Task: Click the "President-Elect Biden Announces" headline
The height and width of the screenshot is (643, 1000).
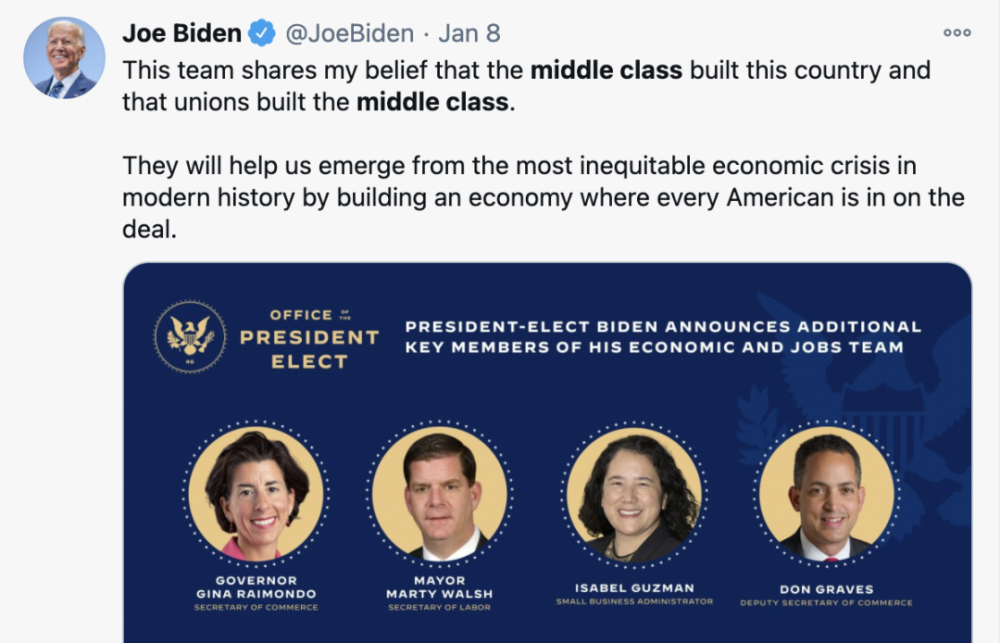Action: 662,337
